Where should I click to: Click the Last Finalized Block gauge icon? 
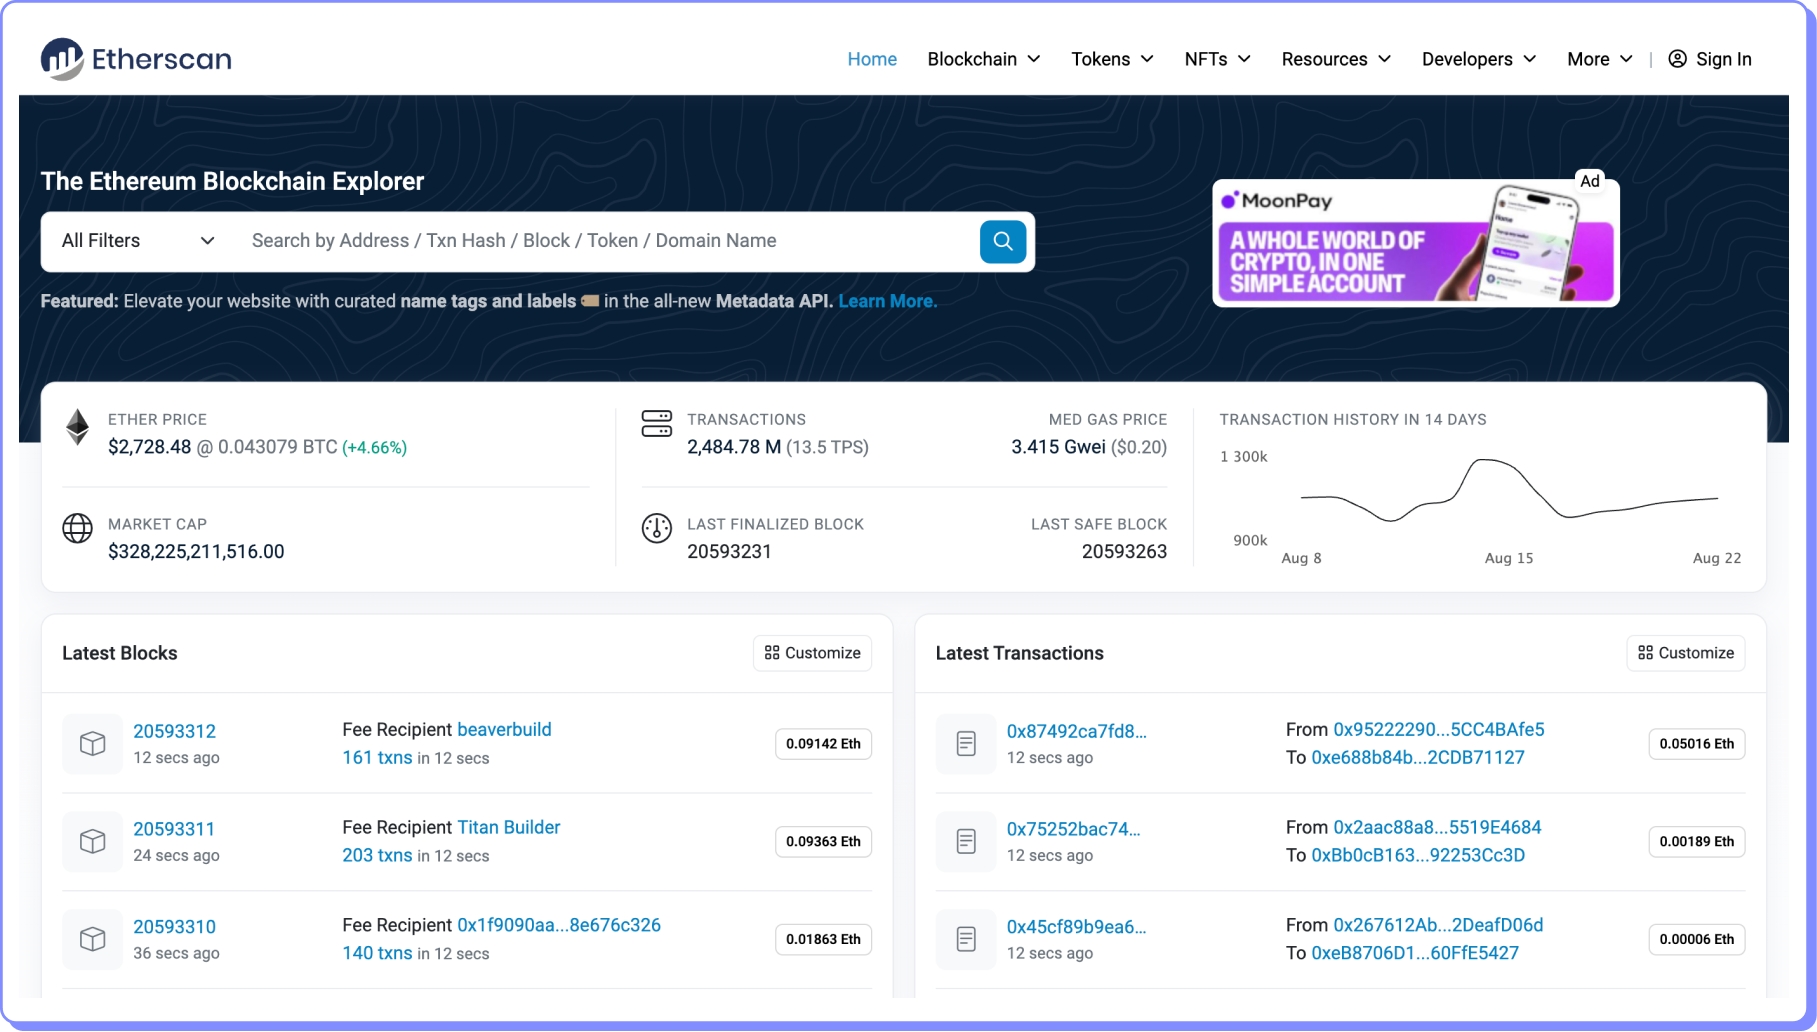656,528
